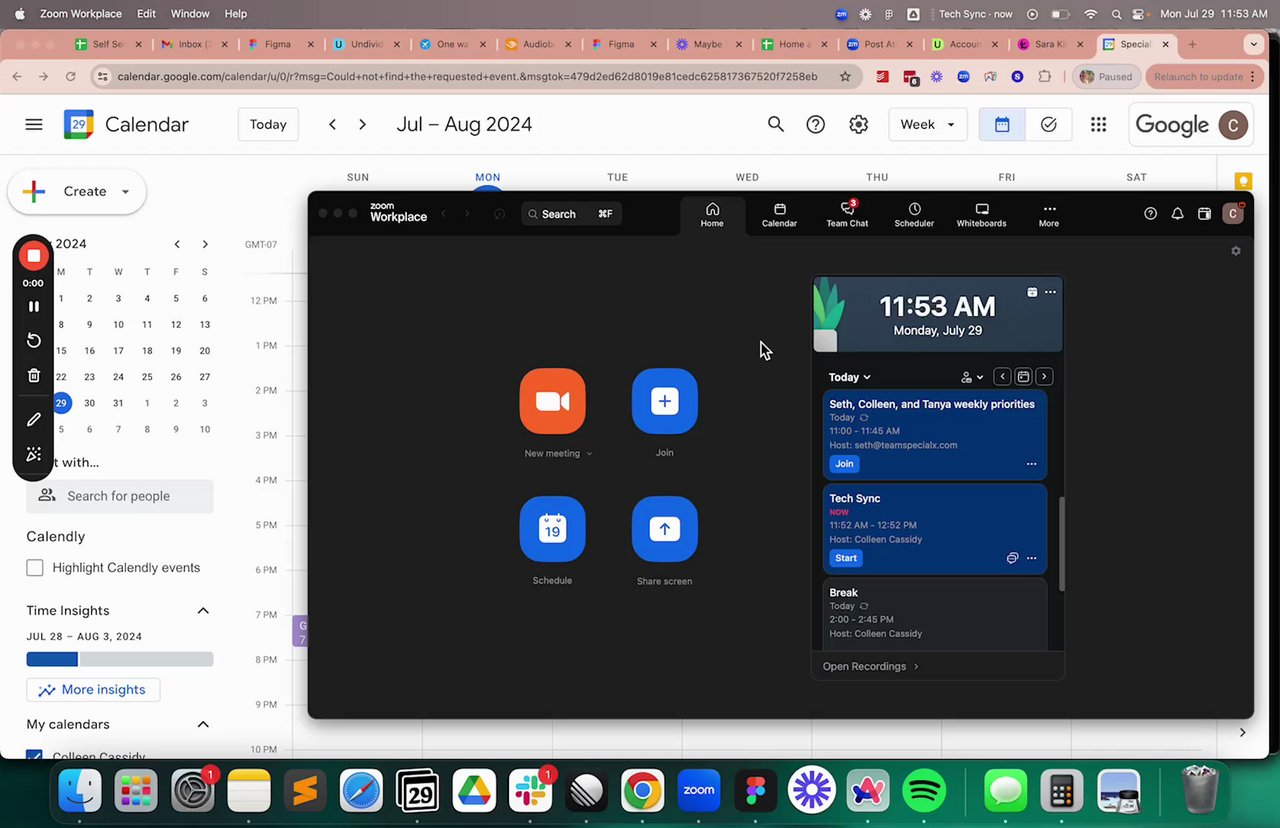Start a New meeting in Zoom
The image size is (1280, 828).
point(552,401)
